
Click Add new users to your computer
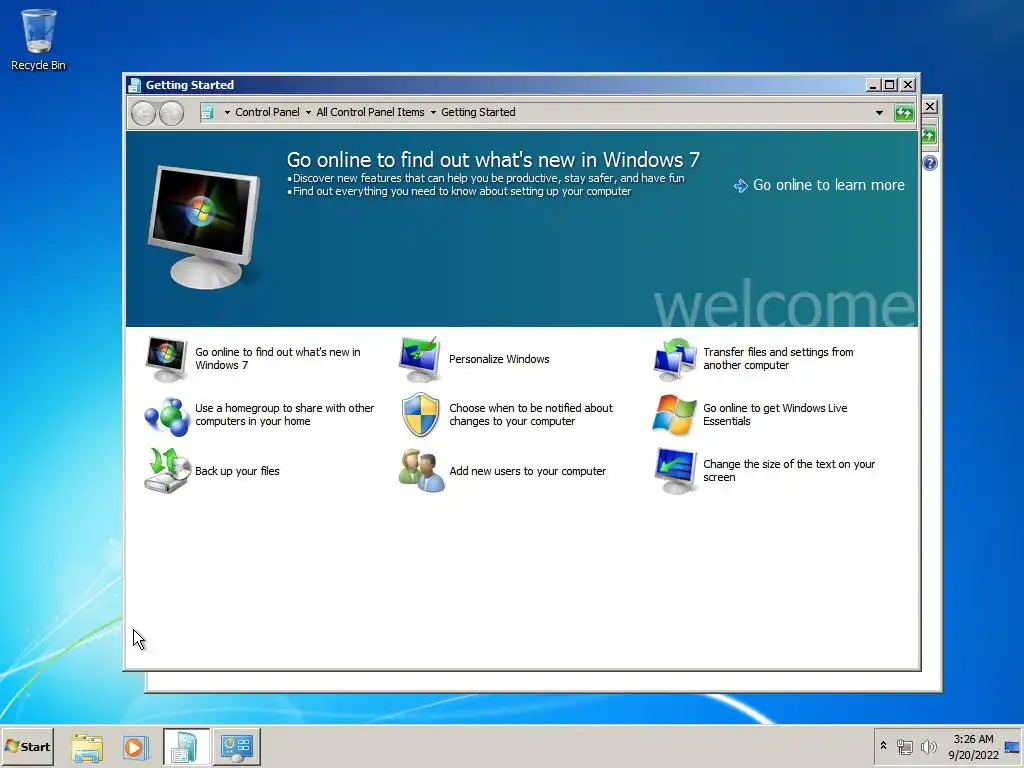(x=527, y=472)
